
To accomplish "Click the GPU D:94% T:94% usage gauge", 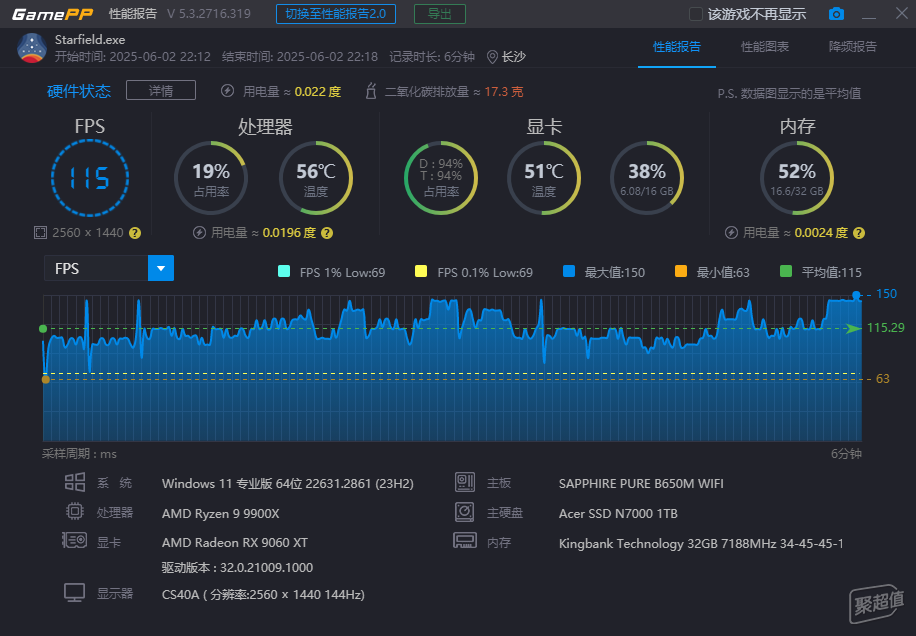I will (441, 178).
